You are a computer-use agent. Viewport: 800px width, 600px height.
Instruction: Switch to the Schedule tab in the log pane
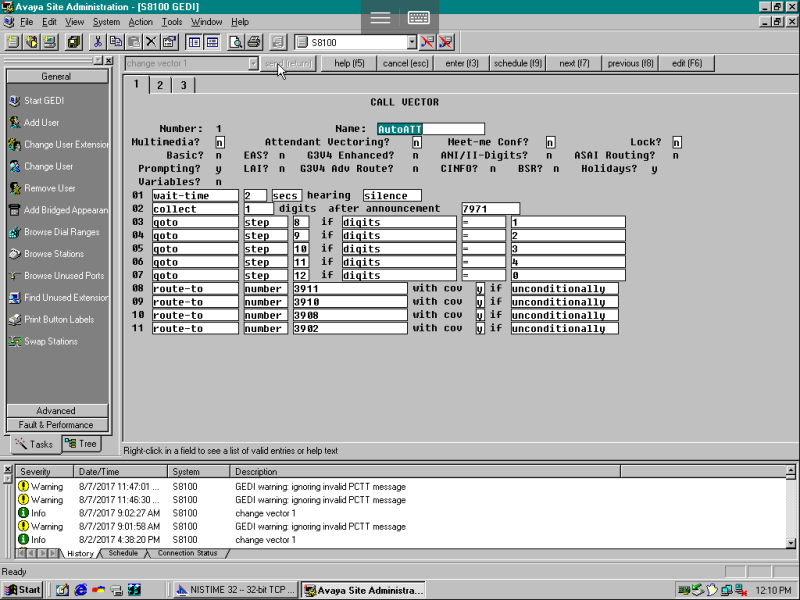123,553
